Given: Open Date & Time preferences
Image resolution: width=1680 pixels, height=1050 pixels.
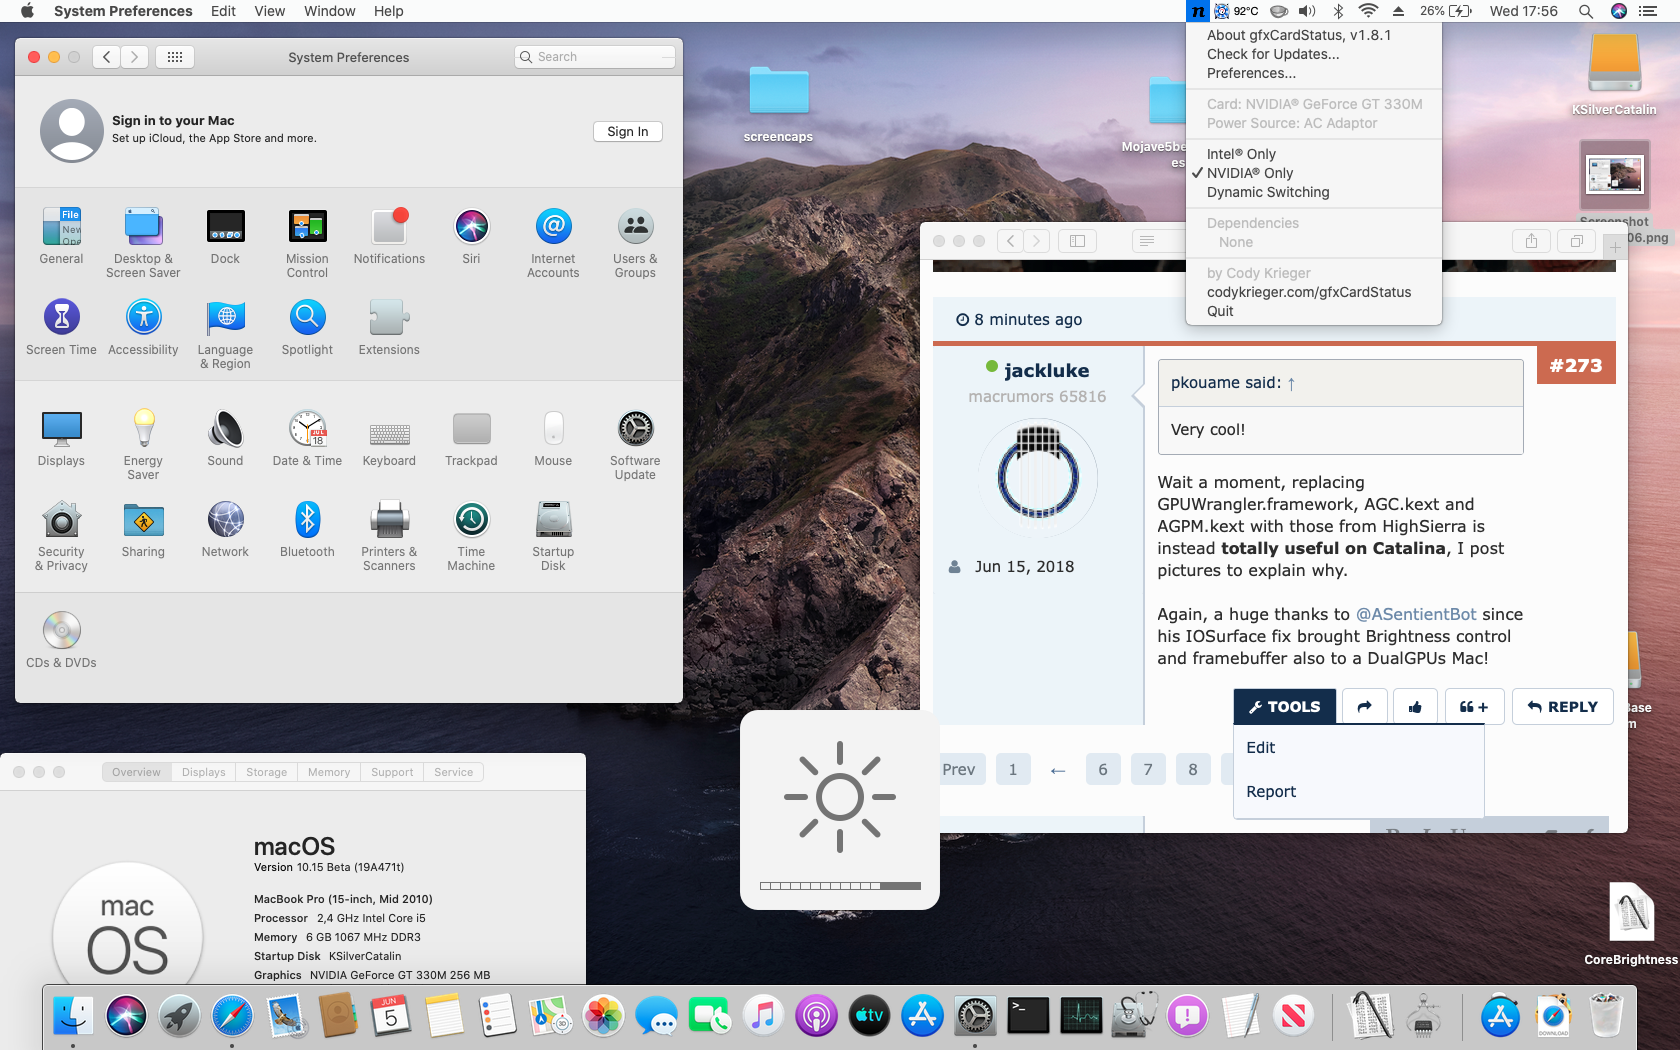Looking at the screenshot, I should point(307,438).
